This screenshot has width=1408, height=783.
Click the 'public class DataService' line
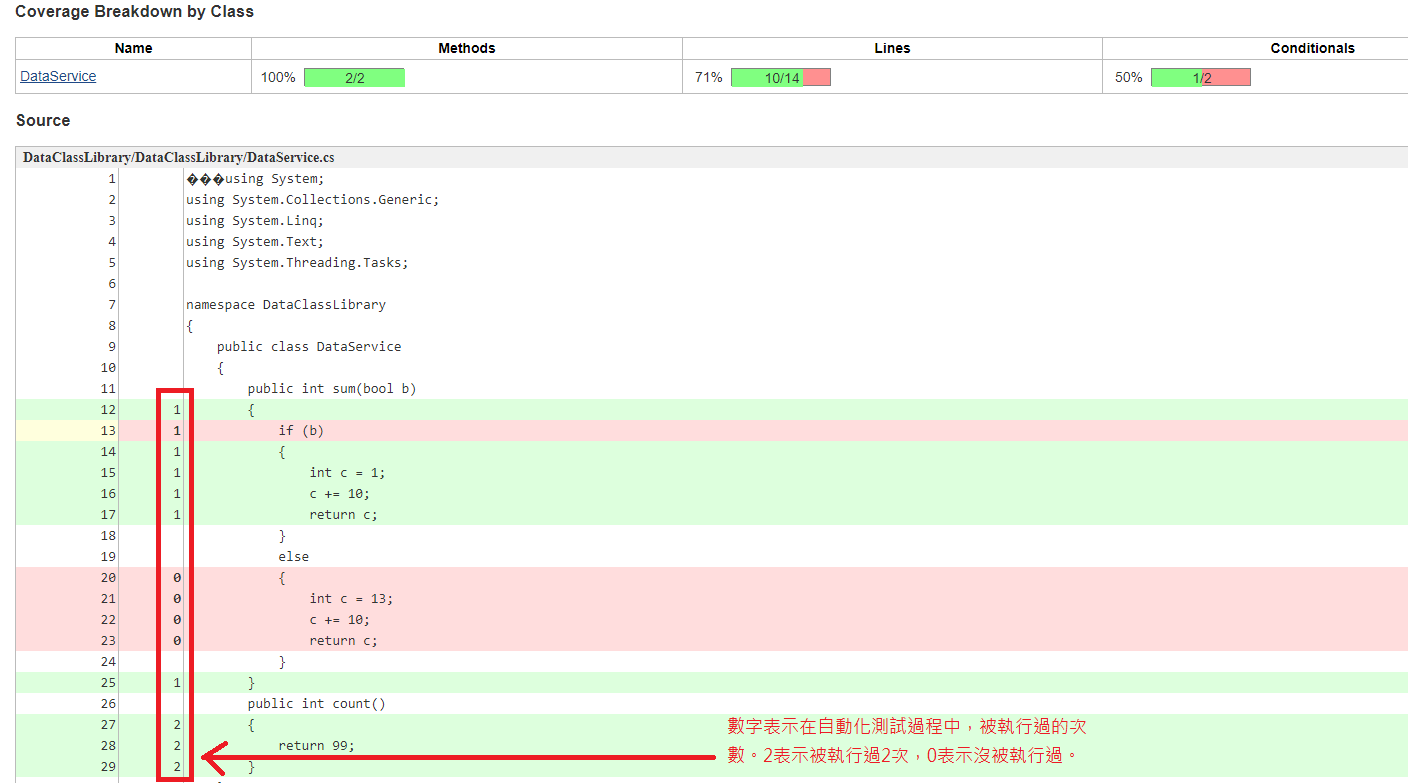tap(309, 347)
